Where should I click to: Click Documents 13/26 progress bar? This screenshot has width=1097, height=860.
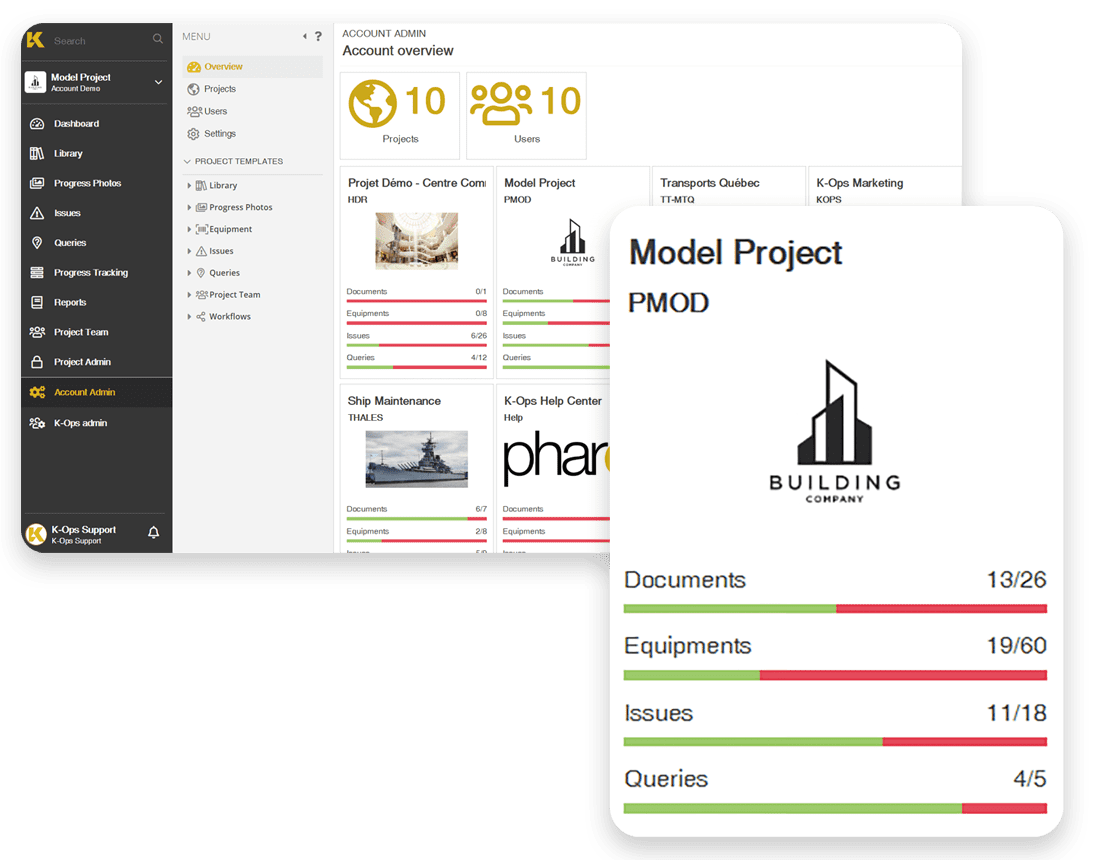pos(835,609)
